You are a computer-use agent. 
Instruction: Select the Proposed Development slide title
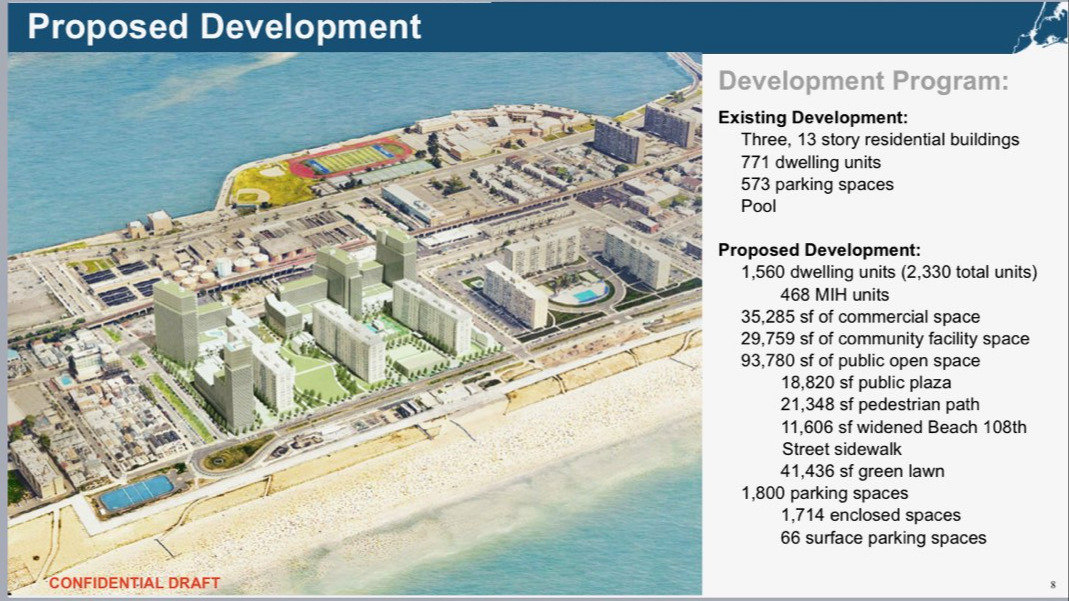click(x=224, y=27)
